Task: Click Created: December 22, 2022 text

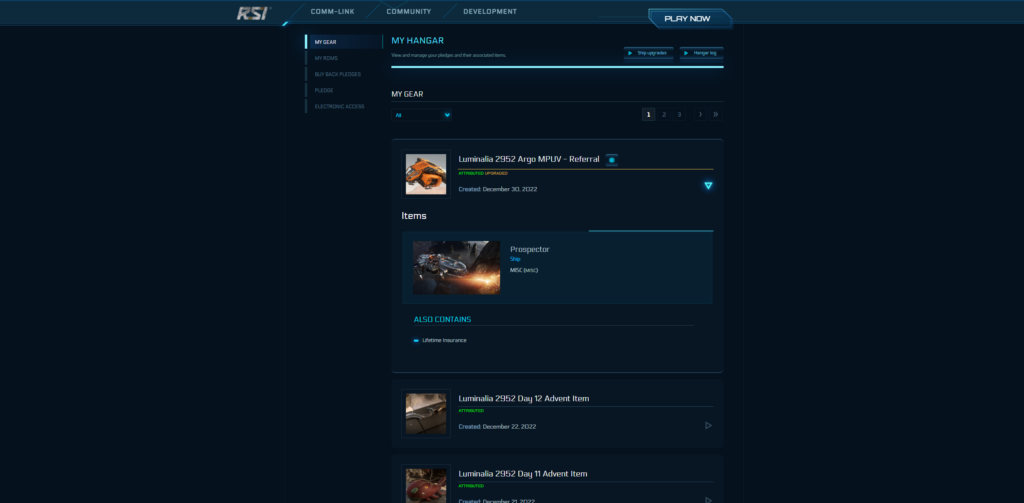Action: 497,427
